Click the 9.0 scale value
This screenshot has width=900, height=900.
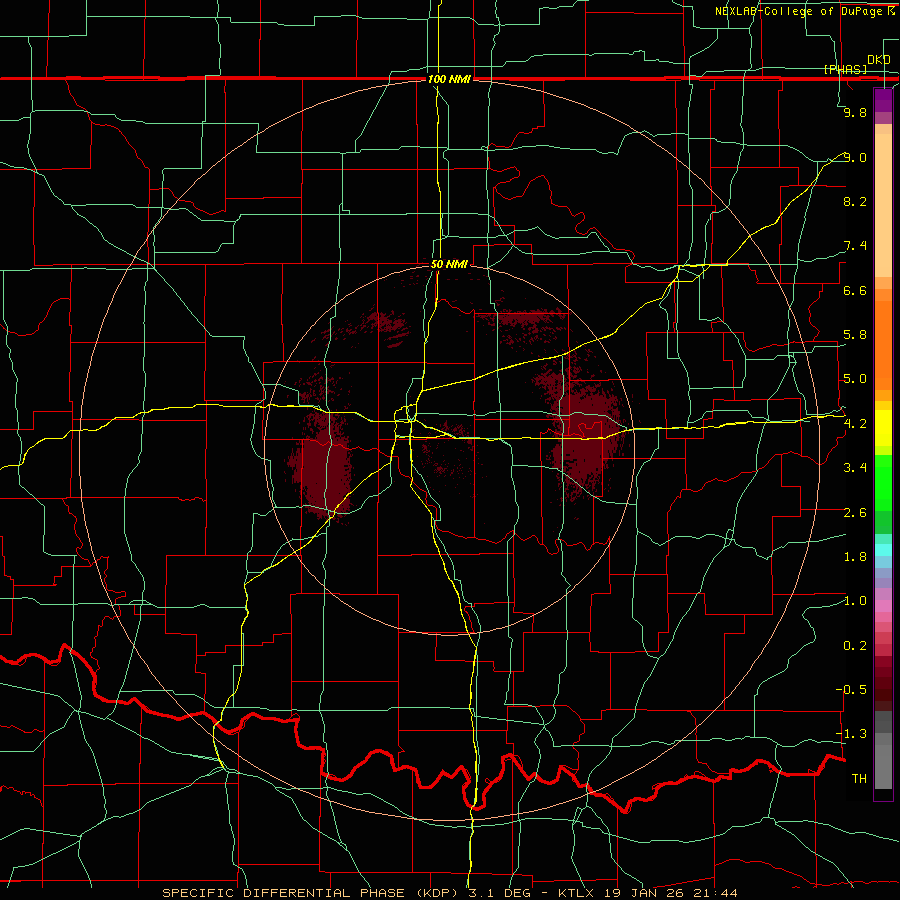click(855, 157)
